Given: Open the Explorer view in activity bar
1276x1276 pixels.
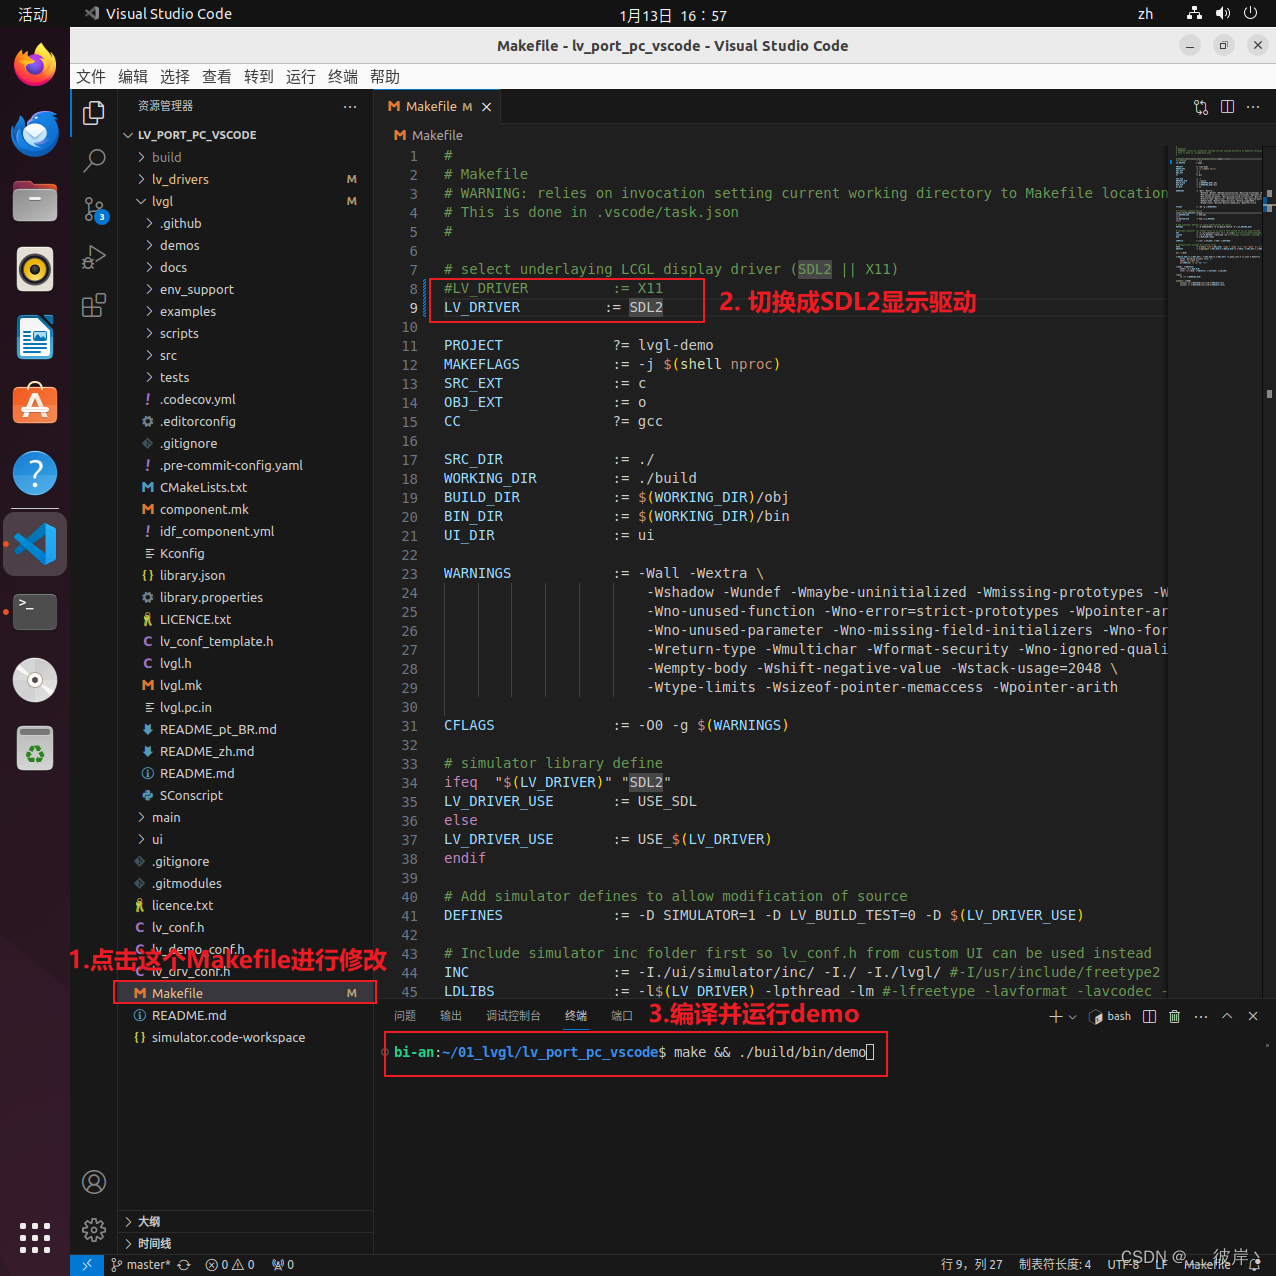Looking at the screenshot, I should pos(94,113).
